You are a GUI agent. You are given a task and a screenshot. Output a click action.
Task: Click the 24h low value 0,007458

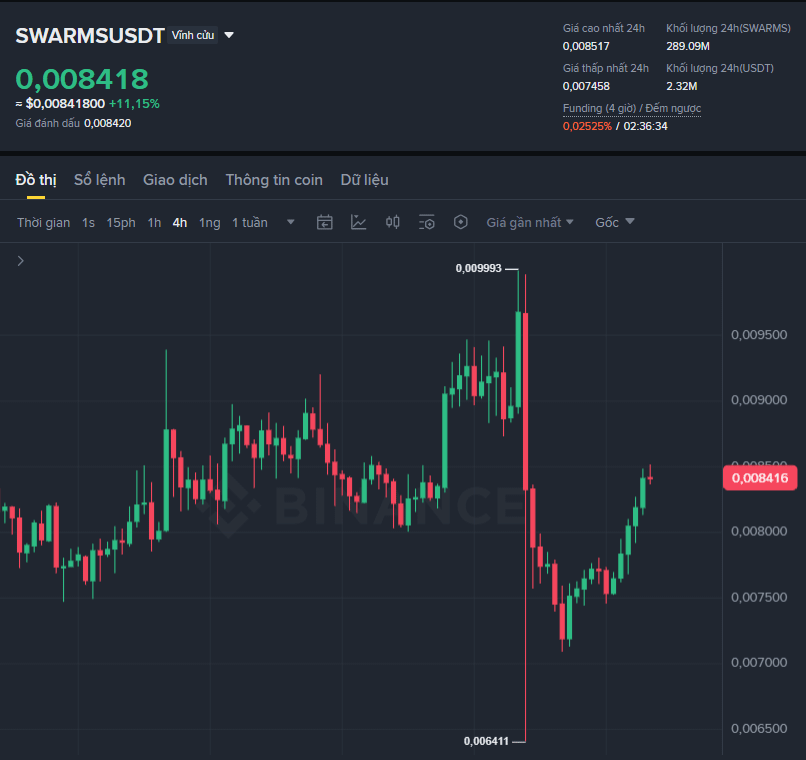(586, 86)
